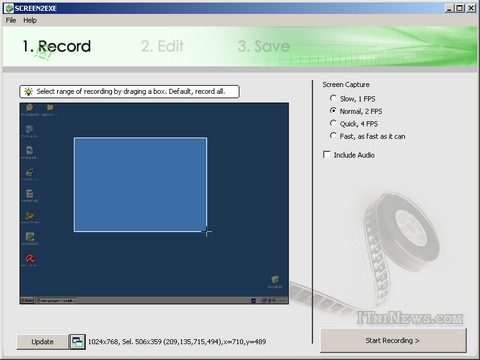480x360 pixels.
Task: Click the SCREEN2EXE title bar app icon
Action: click(x=9, y=8)
